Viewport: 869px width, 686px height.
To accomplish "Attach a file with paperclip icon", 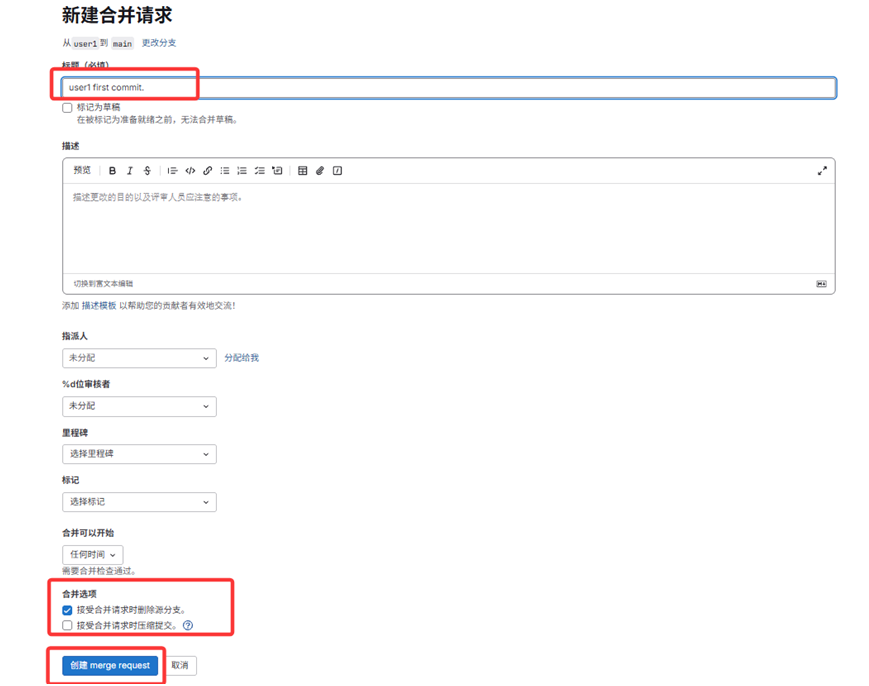I will click(320, 171).
